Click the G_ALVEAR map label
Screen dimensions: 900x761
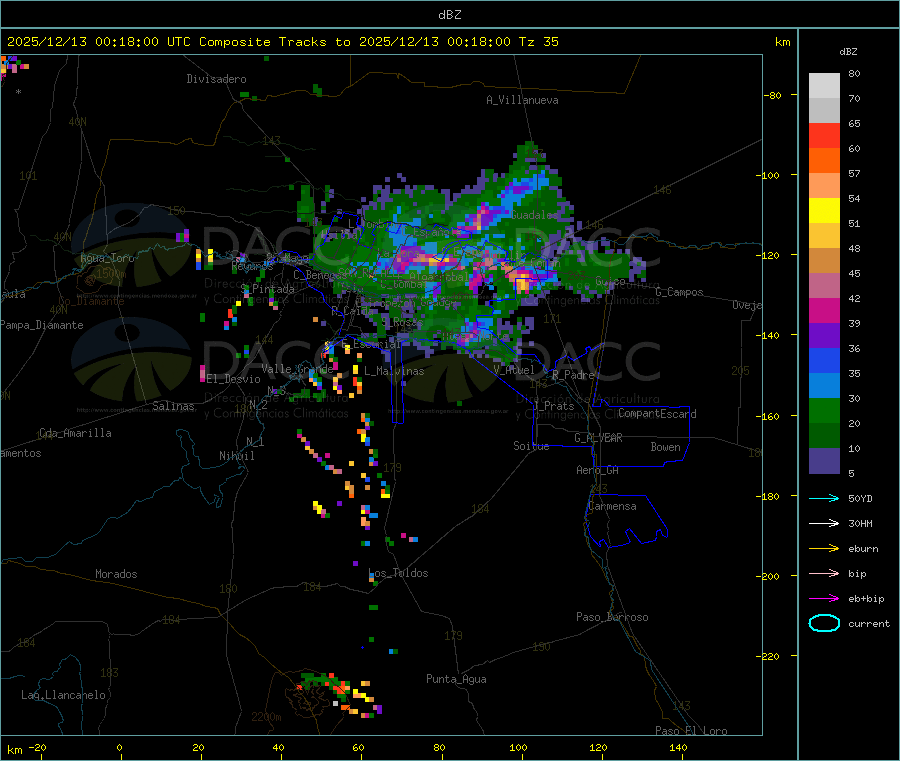(598, 438)
